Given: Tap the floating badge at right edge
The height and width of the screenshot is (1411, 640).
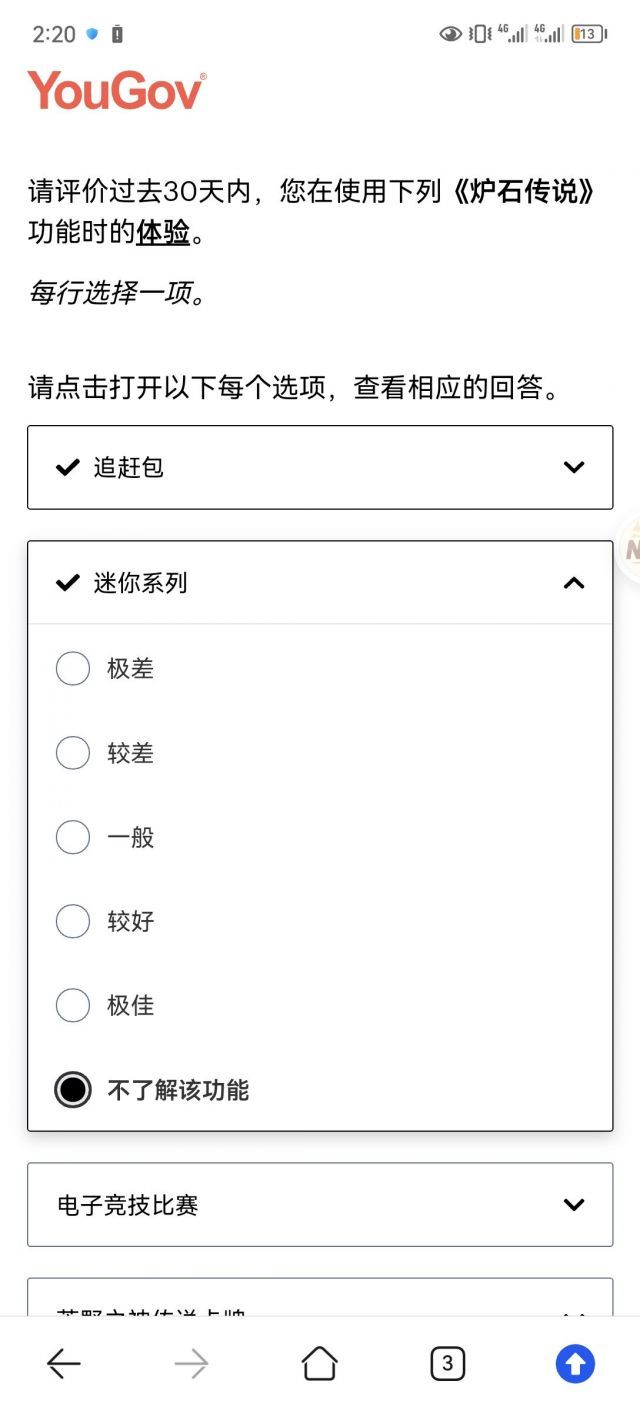Looking at the screenshot, I should (630, 550).
